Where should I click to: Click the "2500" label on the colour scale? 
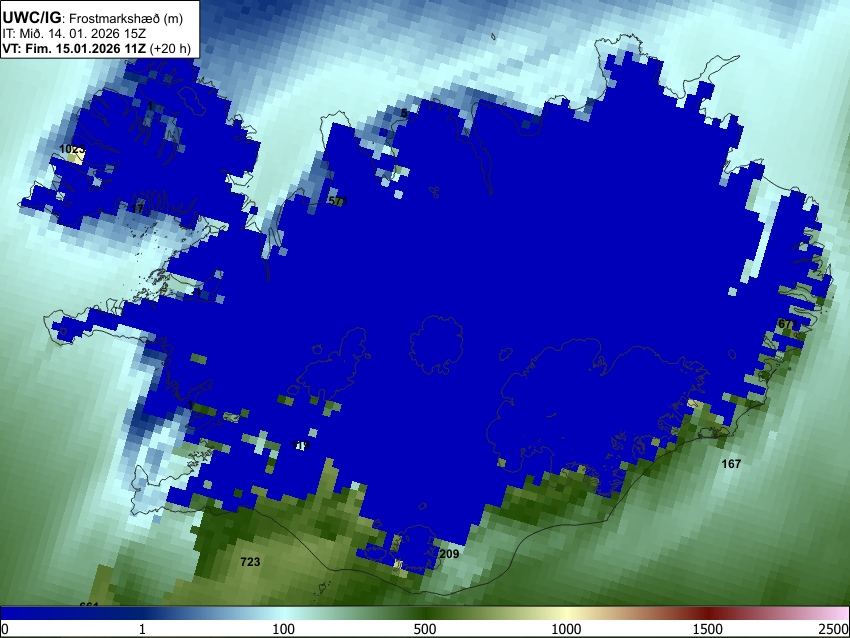coord(835,629)
